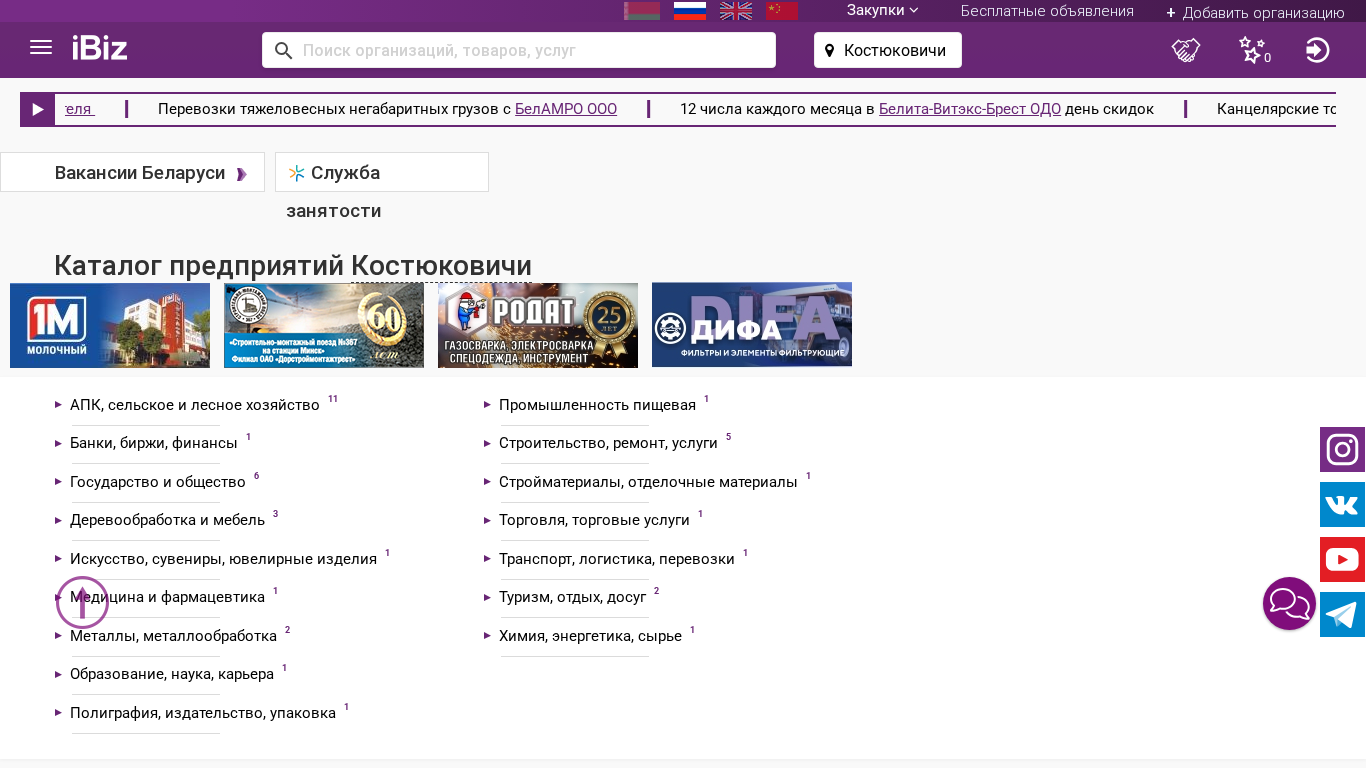This screenshot has width=1366, height=768.
Task: Open YouTube social link
Action: point(1342,560)
